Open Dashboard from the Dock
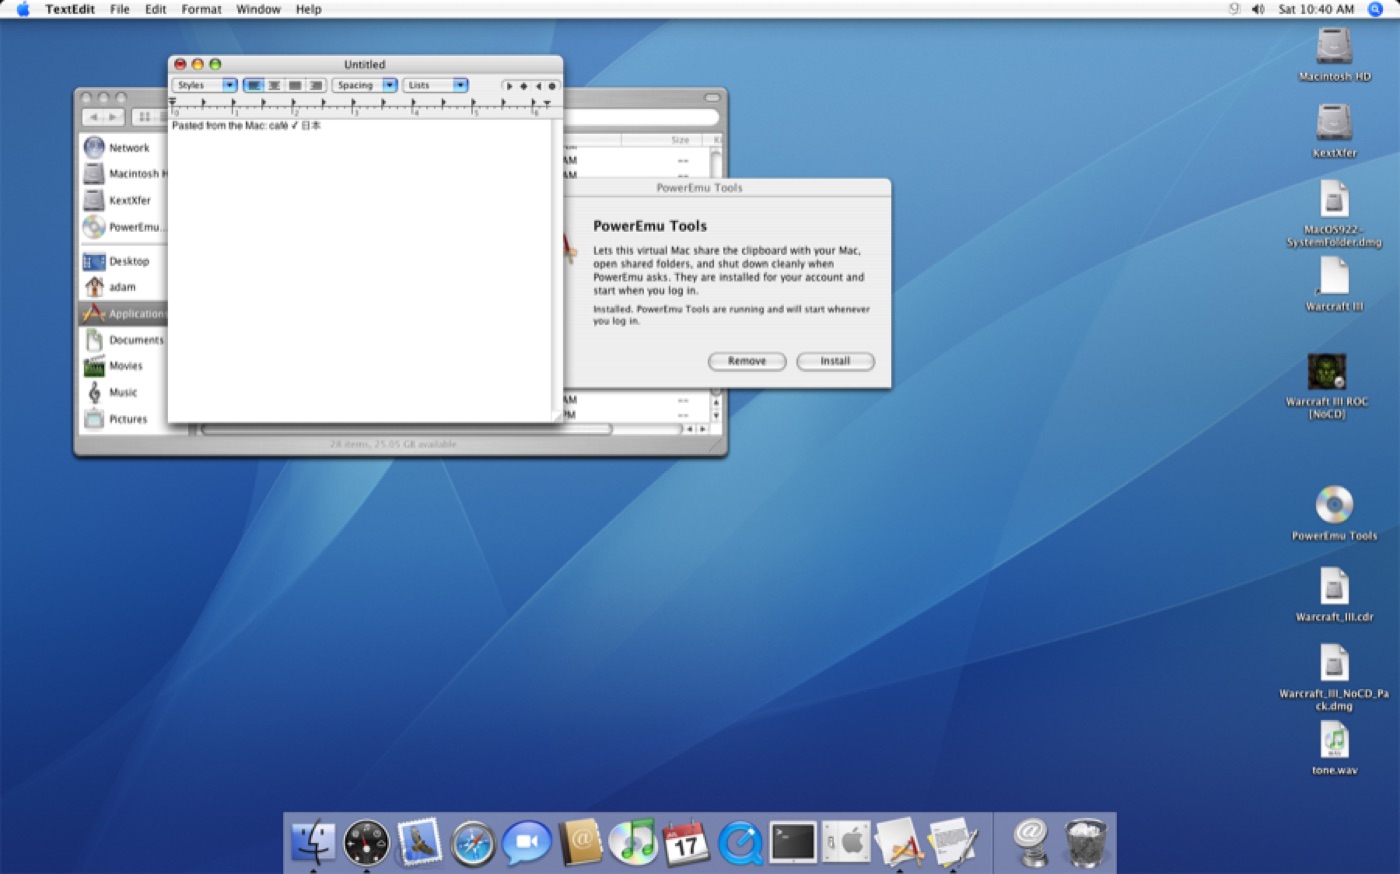Image resolution: width=1400 pixels, height=874 pixels. point(366,842)
